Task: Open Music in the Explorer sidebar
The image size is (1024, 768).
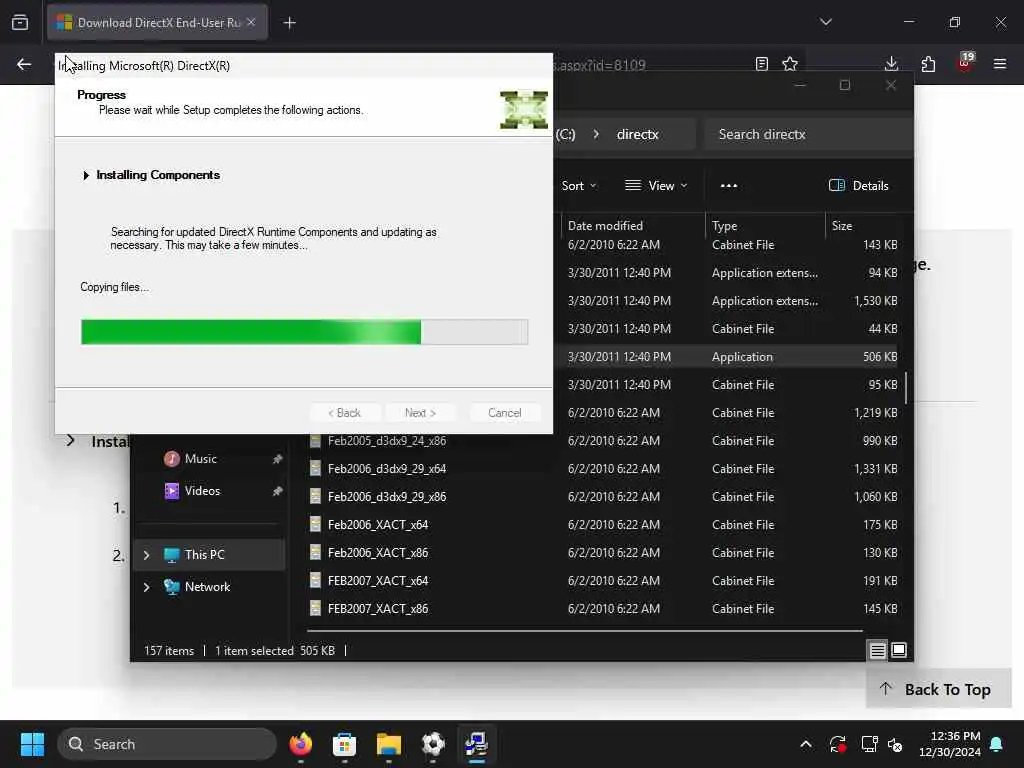Action: [x=200, y=458]
